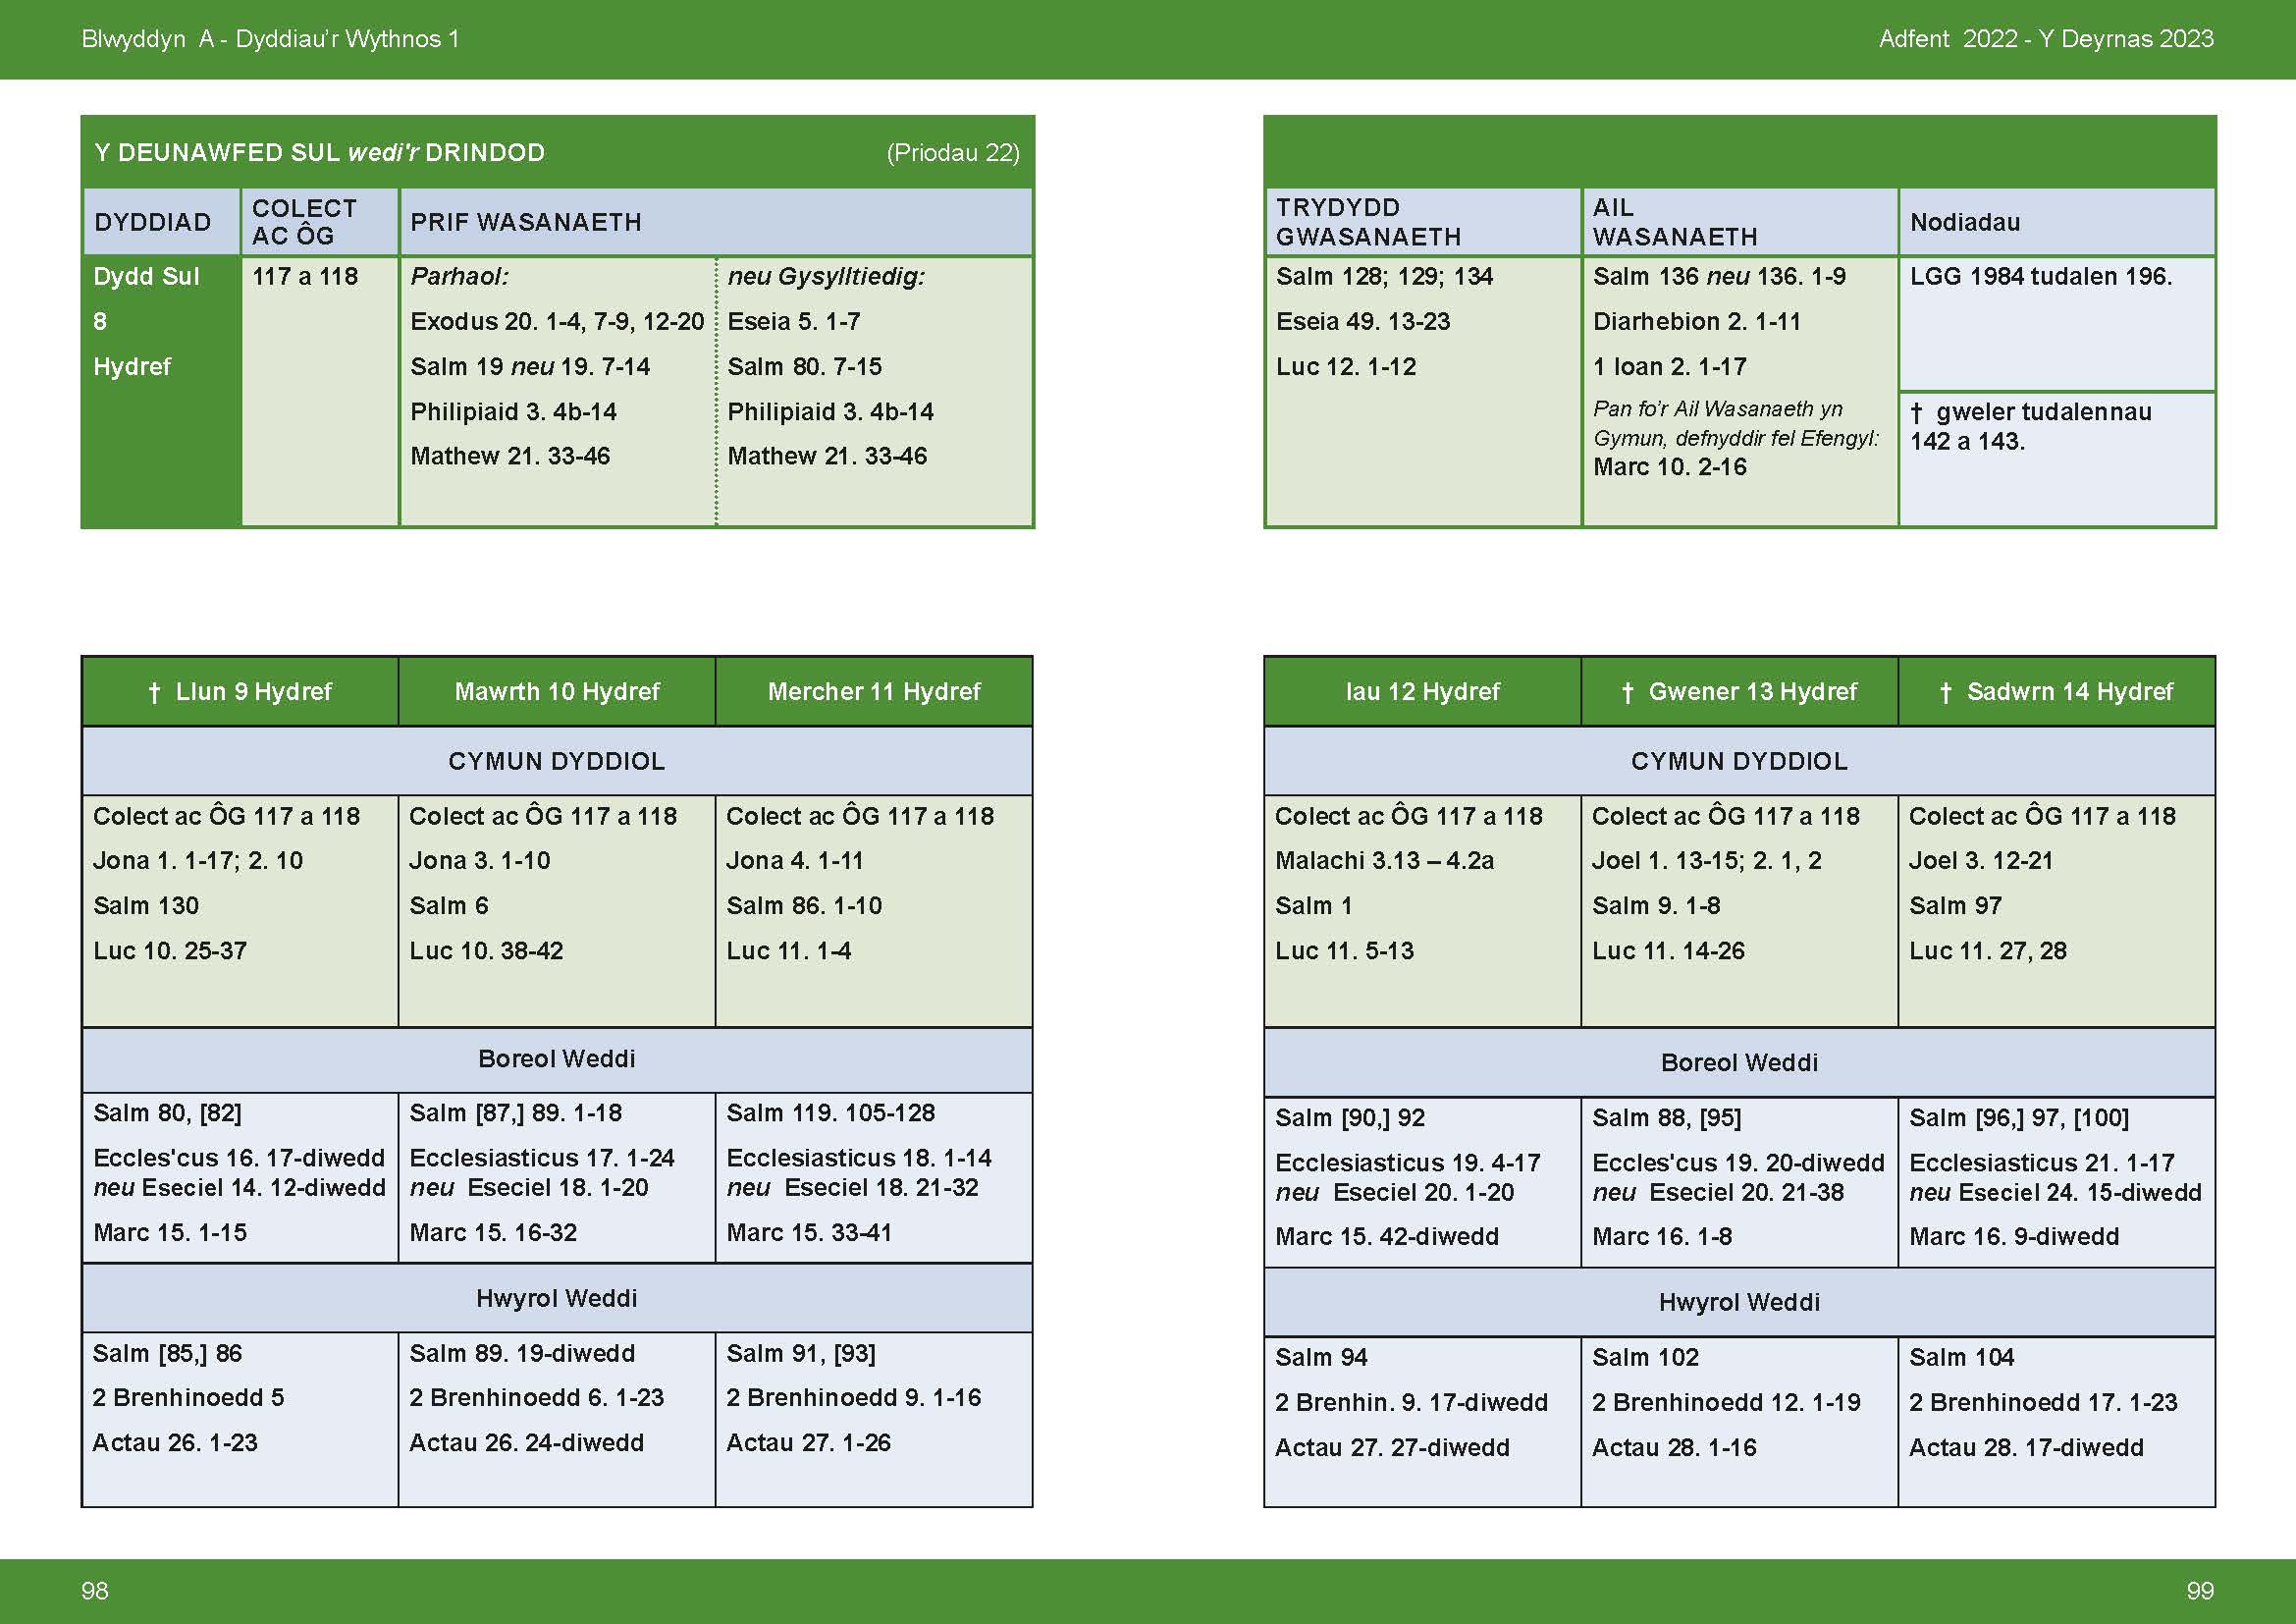Click the AIL WASANAETH header cell
Screen dimensions: 2296x1624
pyautogui.click(x=1674, y=222)
